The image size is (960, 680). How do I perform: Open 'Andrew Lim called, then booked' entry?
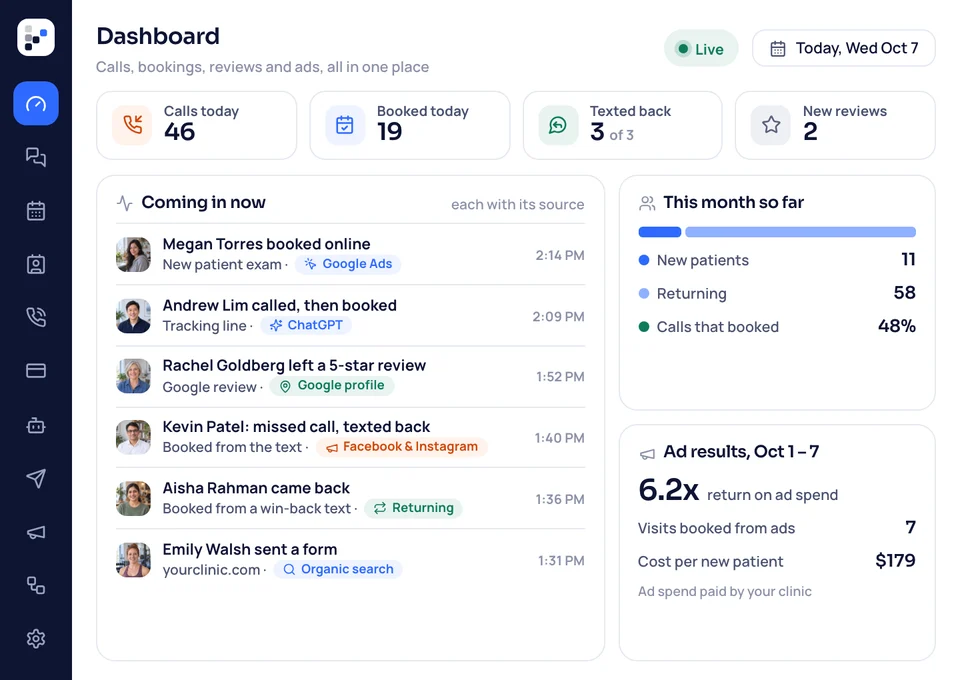coord(350,316)
